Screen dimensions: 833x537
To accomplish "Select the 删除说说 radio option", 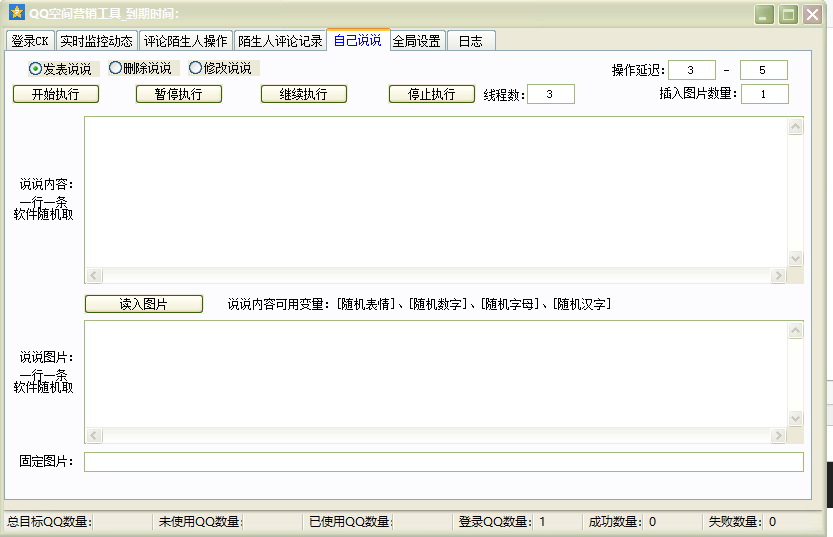I will (116, 69).
